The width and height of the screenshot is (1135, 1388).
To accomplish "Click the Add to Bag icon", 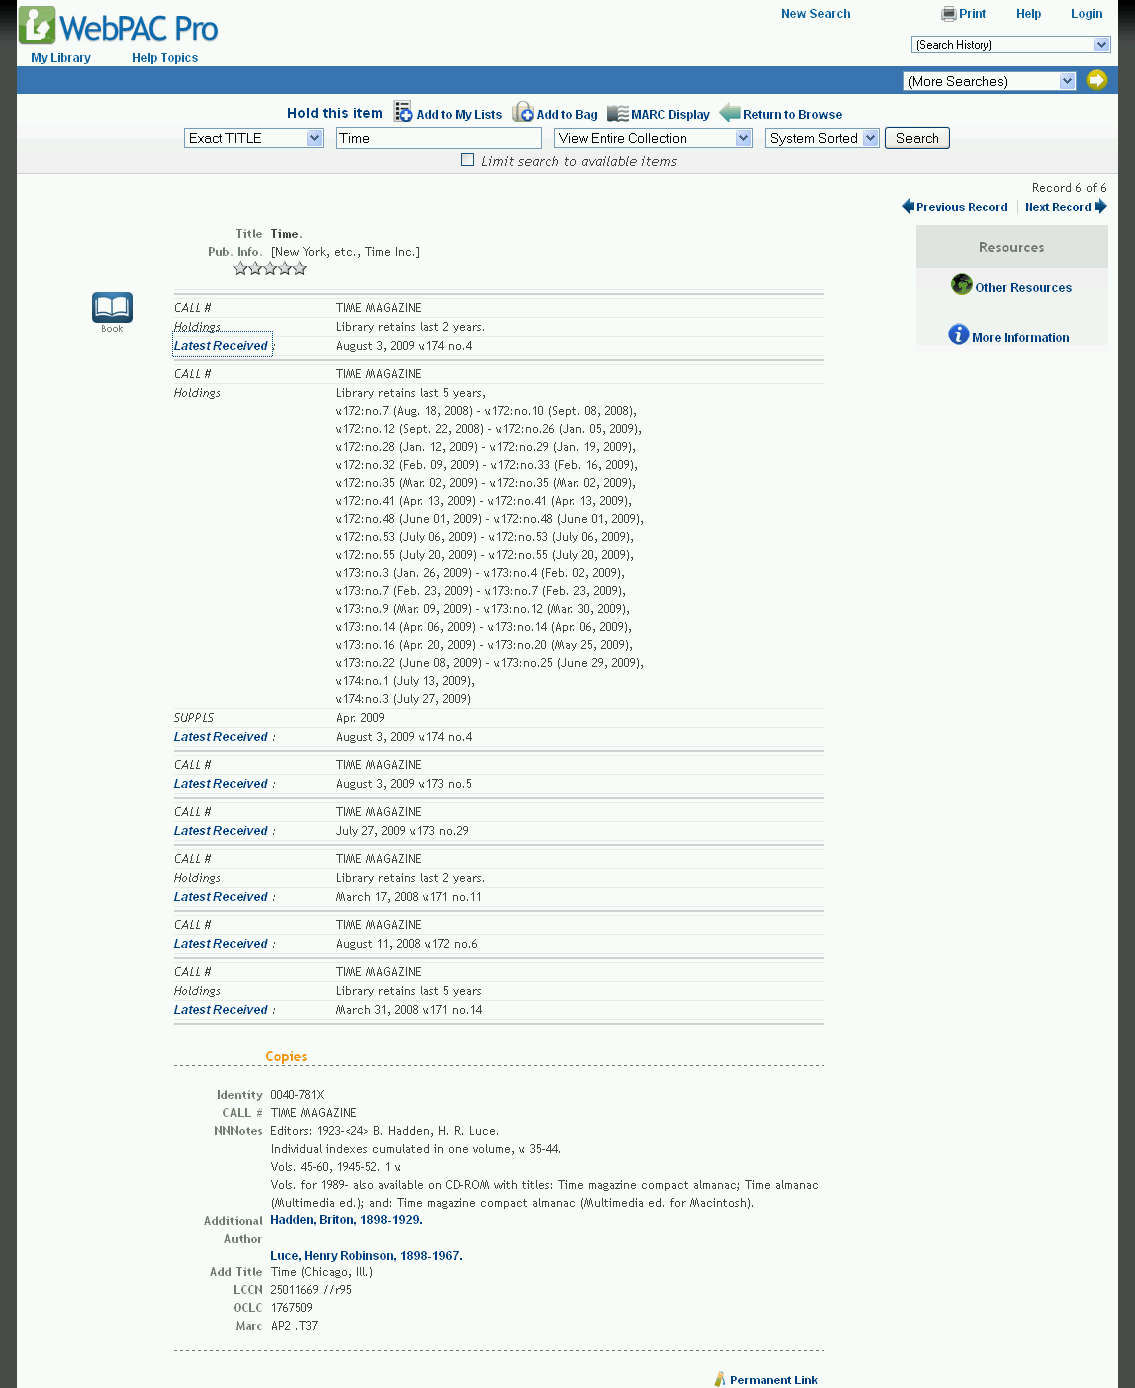I will (523, 112).
